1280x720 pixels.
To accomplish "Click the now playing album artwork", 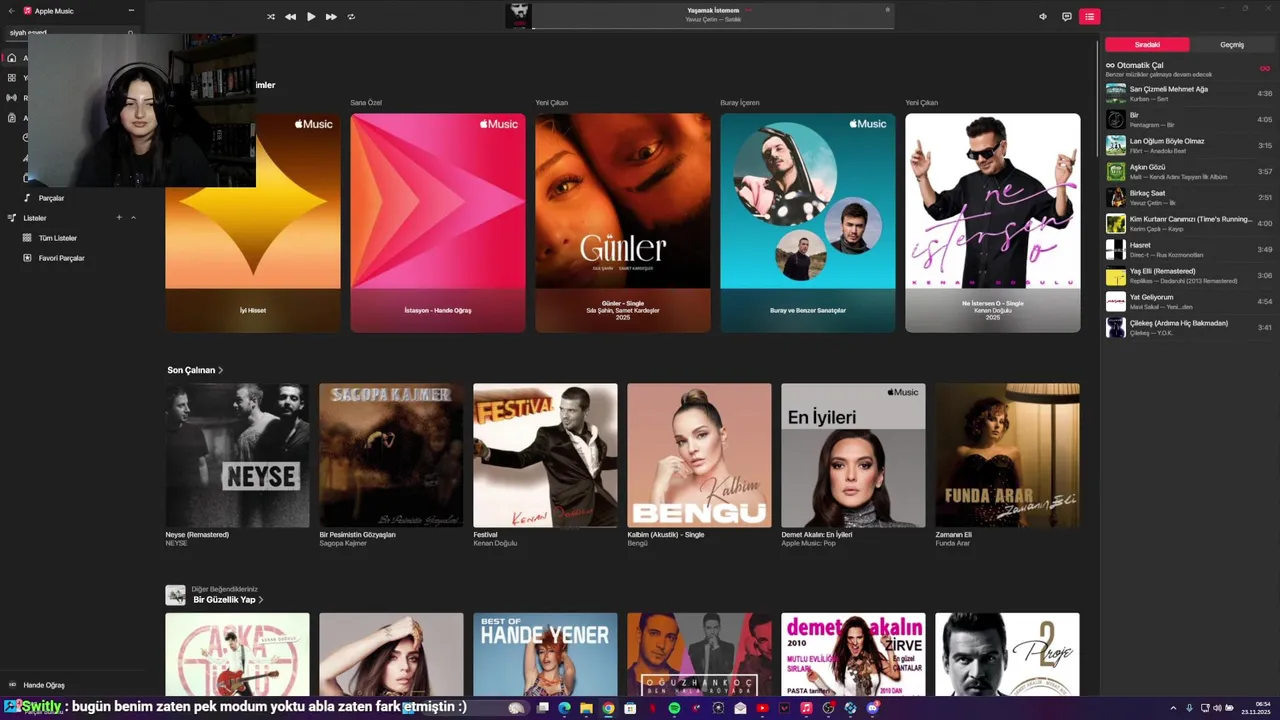I will tap(518, 15).
